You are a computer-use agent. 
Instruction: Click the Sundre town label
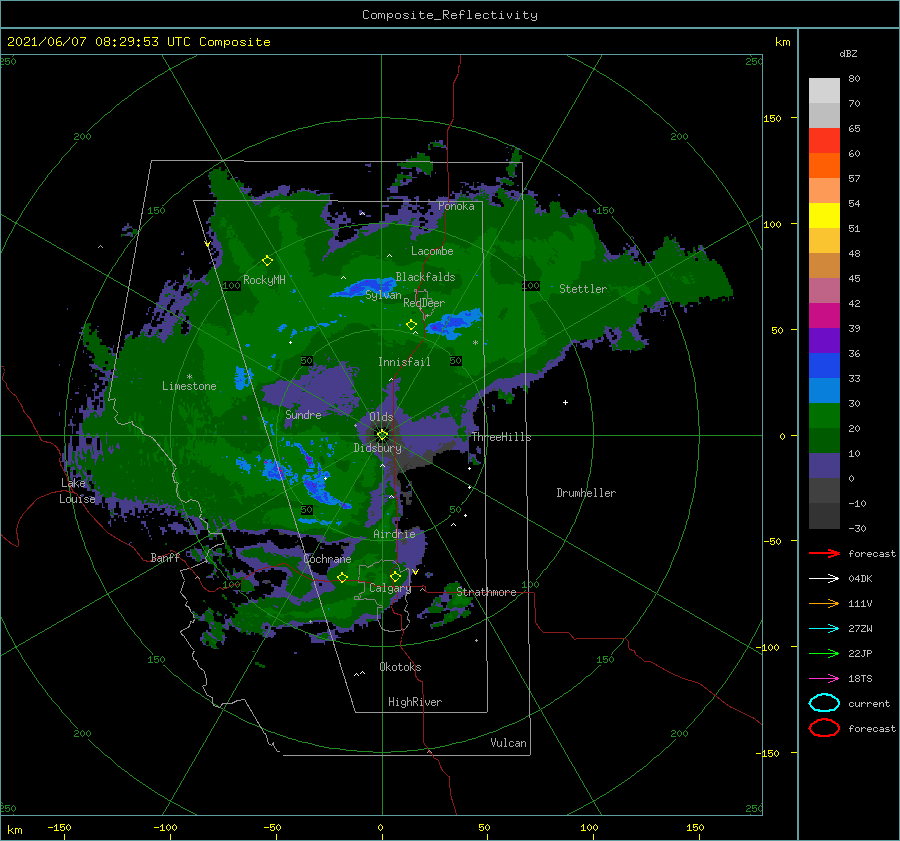point(303,414)
